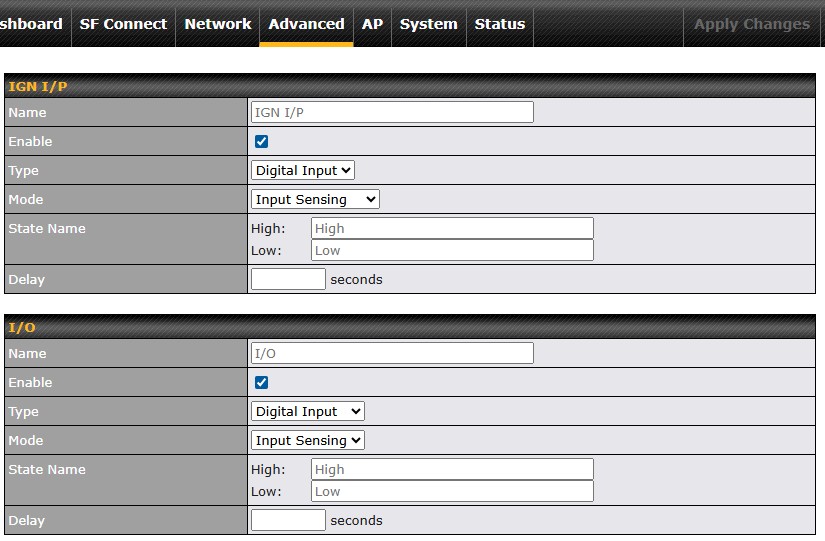Toggle the I/O Enable checkbox
825x541 pixels.
[x=262, y=383]
